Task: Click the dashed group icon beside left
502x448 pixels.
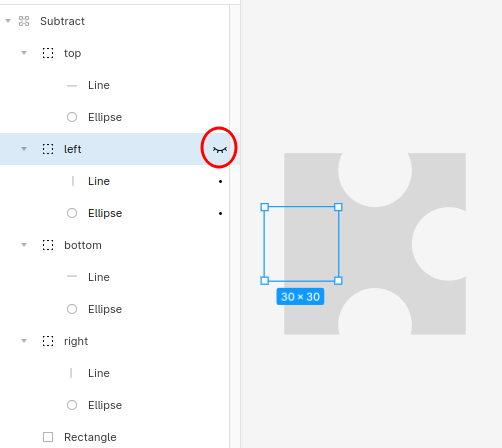Action: click(48, 149)
